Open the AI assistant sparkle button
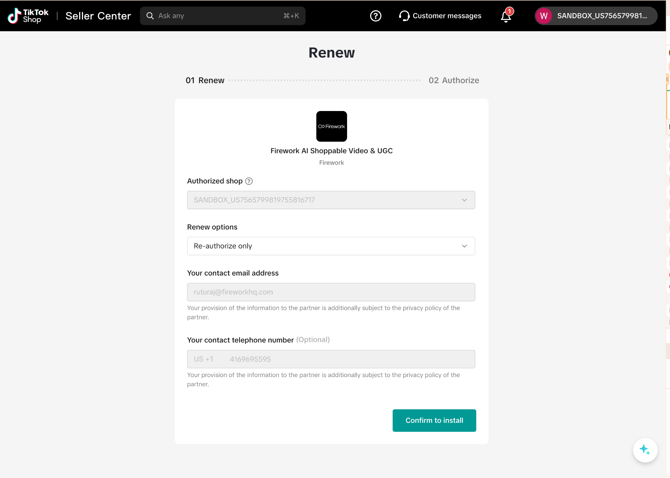The height and width of the screenshot is (478, 670). point(645,450)
